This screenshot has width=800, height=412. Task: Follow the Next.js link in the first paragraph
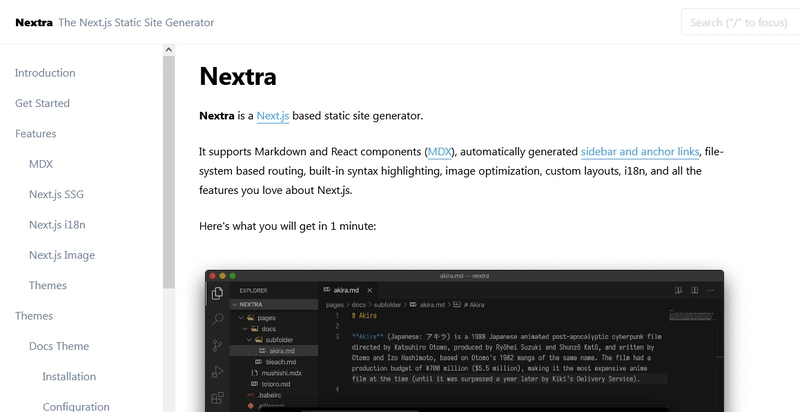(x=272, y=116)
